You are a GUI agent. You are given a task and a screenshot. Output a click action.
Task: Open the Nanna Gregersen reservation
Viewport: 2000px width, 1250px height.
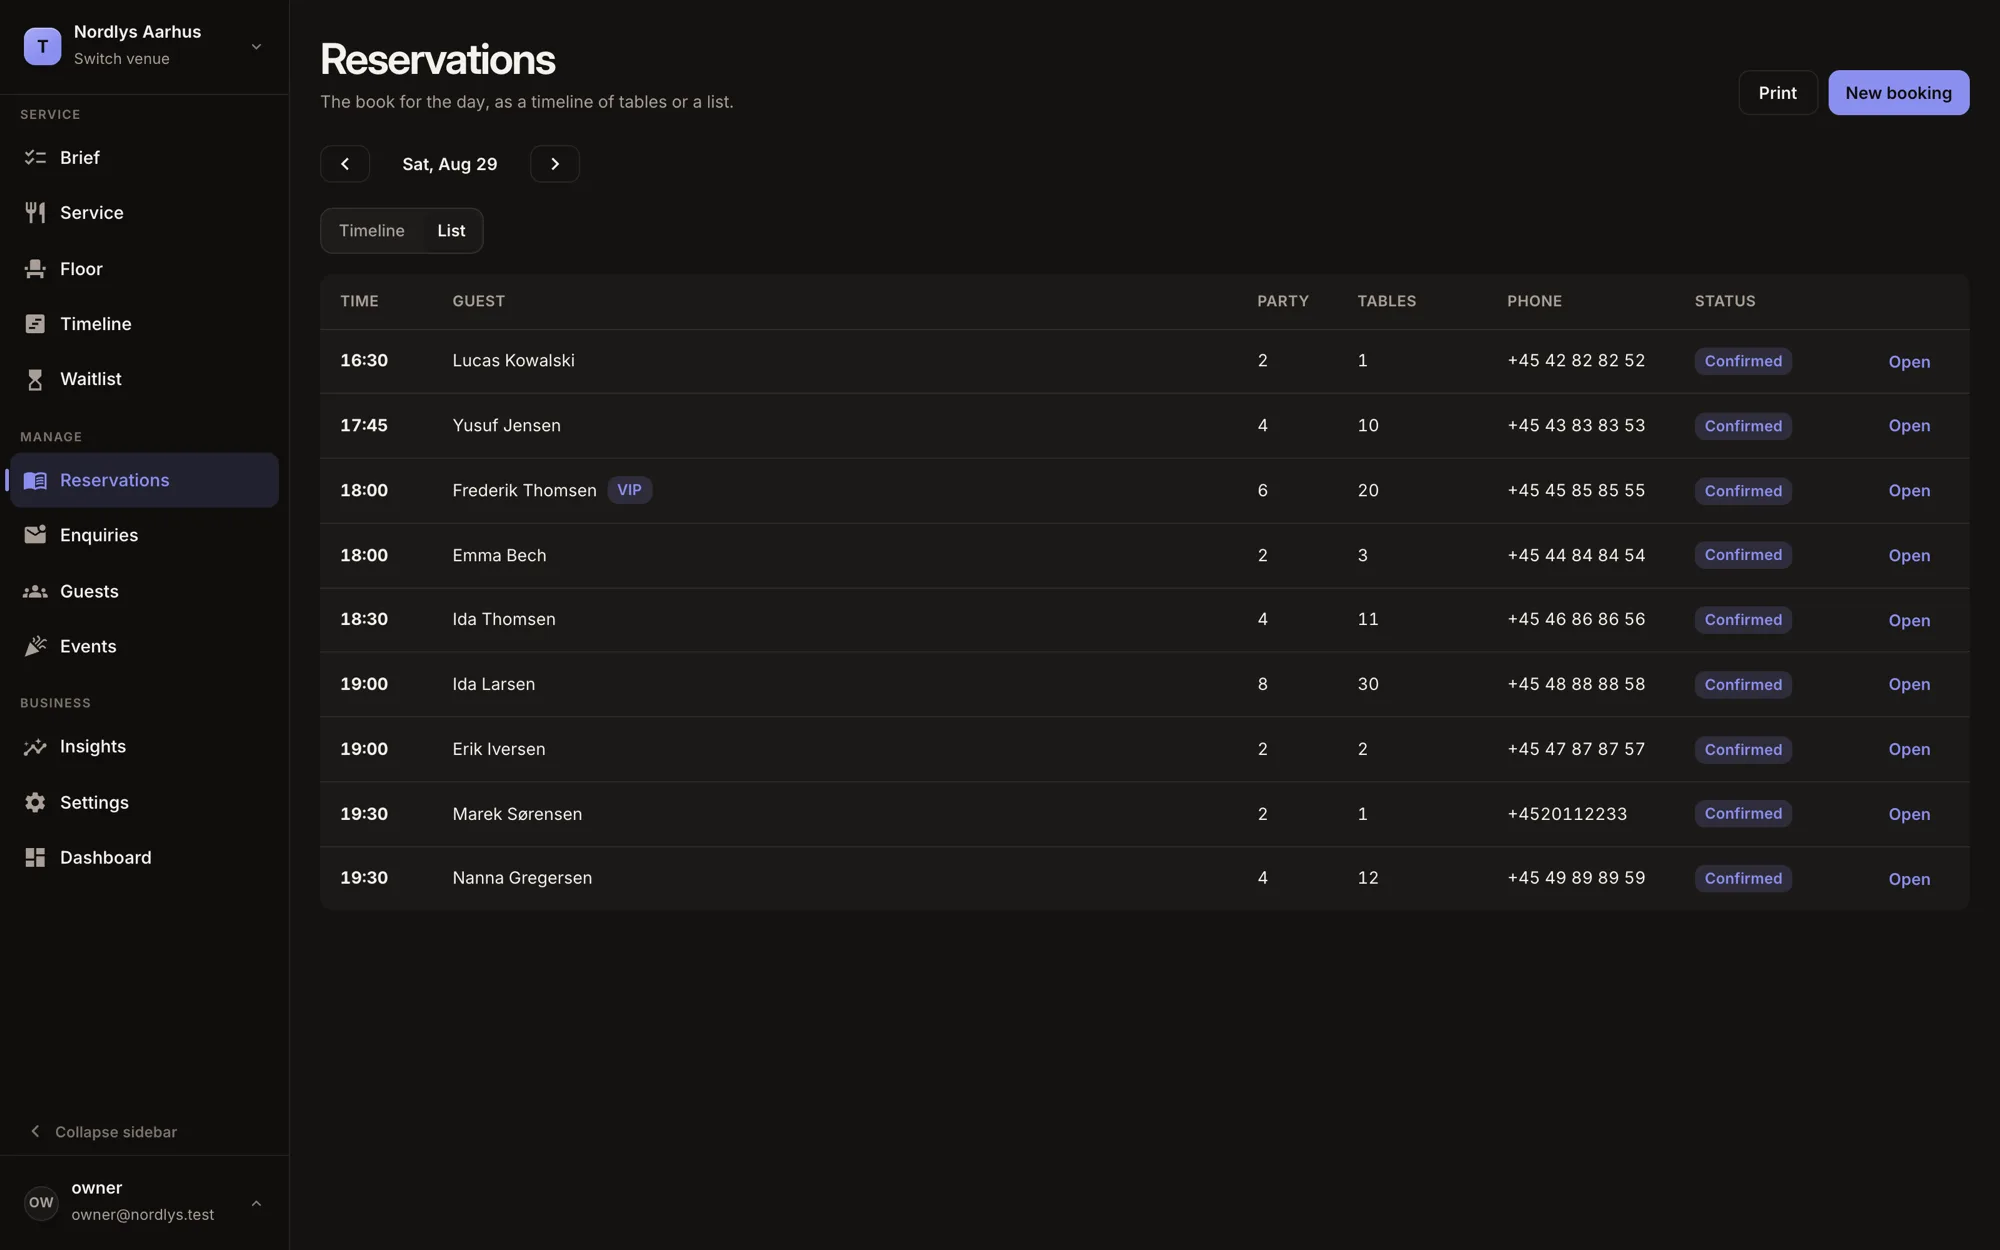1909,879
